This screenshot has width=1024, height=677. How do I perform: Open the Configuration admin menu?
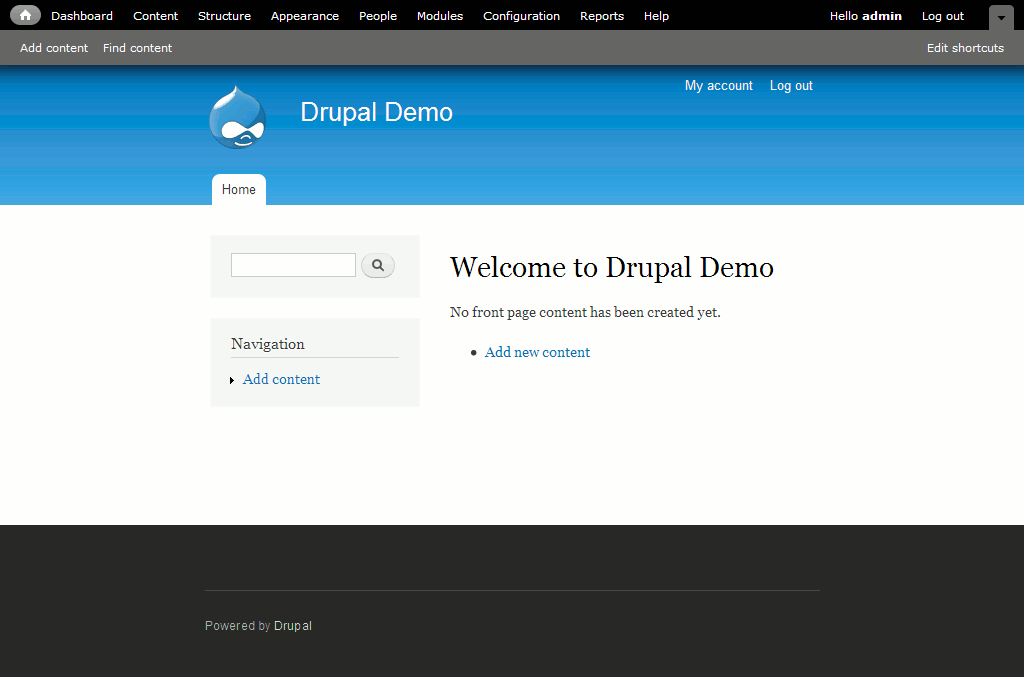(521, 15)
